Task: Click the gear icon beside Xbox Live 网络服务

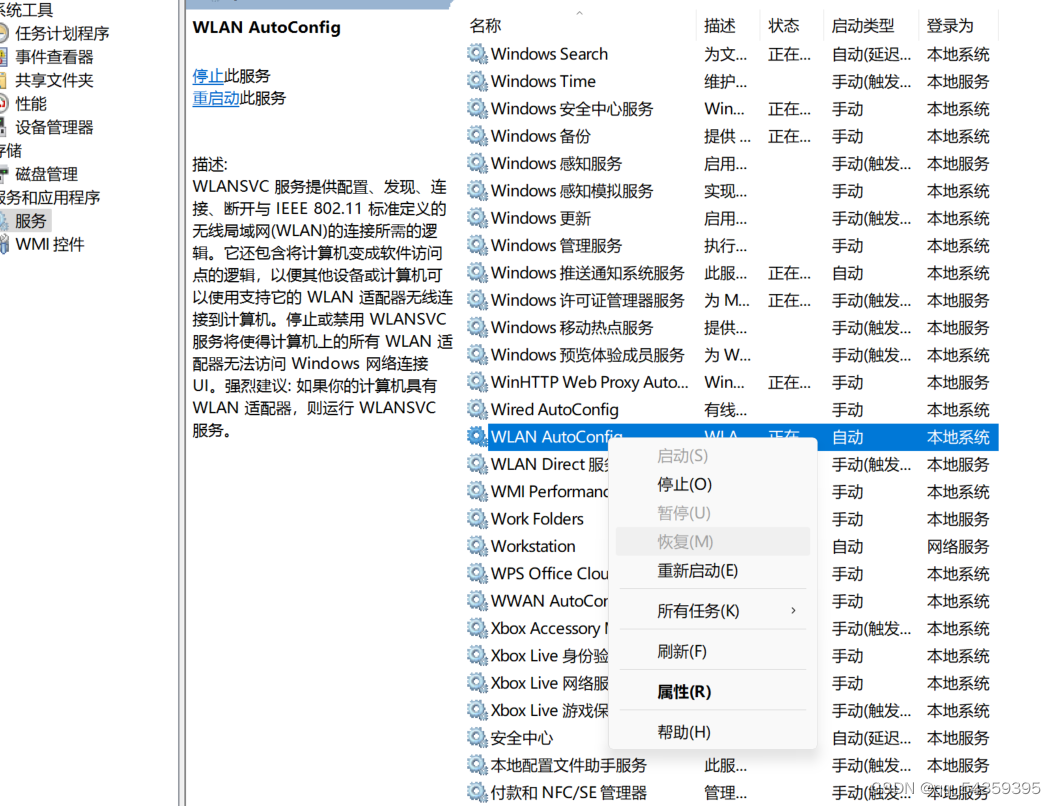Action: click(477, 683)
